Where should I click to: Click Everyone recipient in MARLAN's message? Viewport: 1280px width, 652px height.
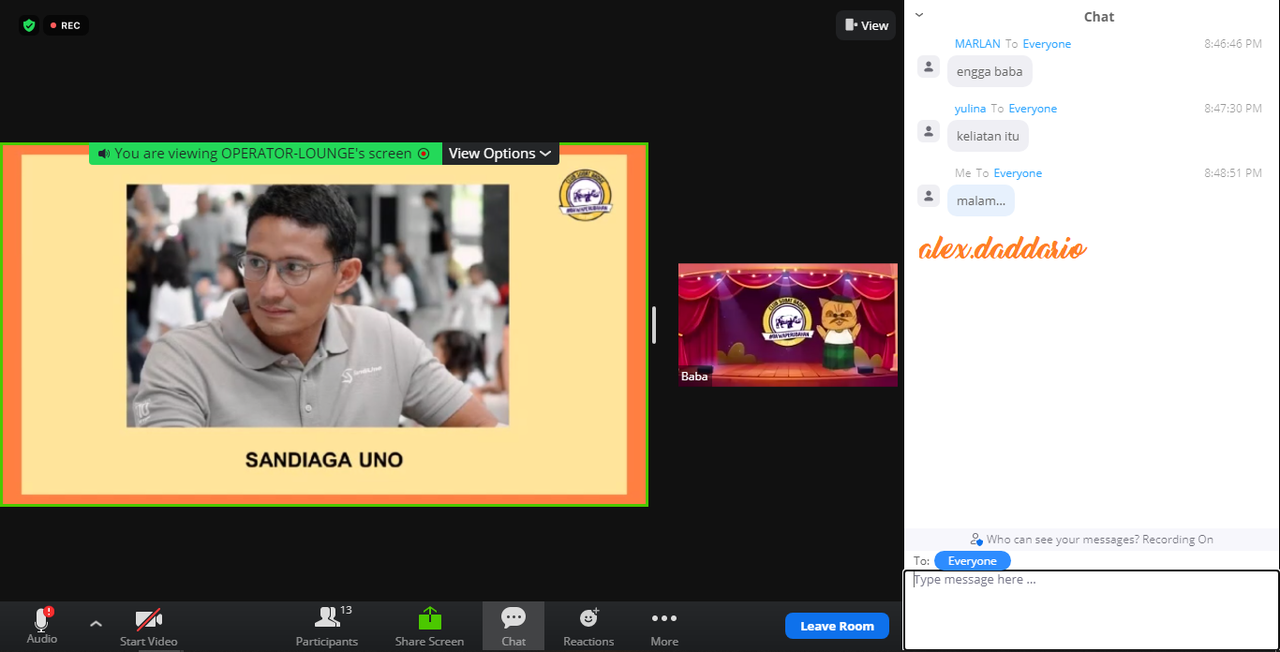(x=1047, y=44)
